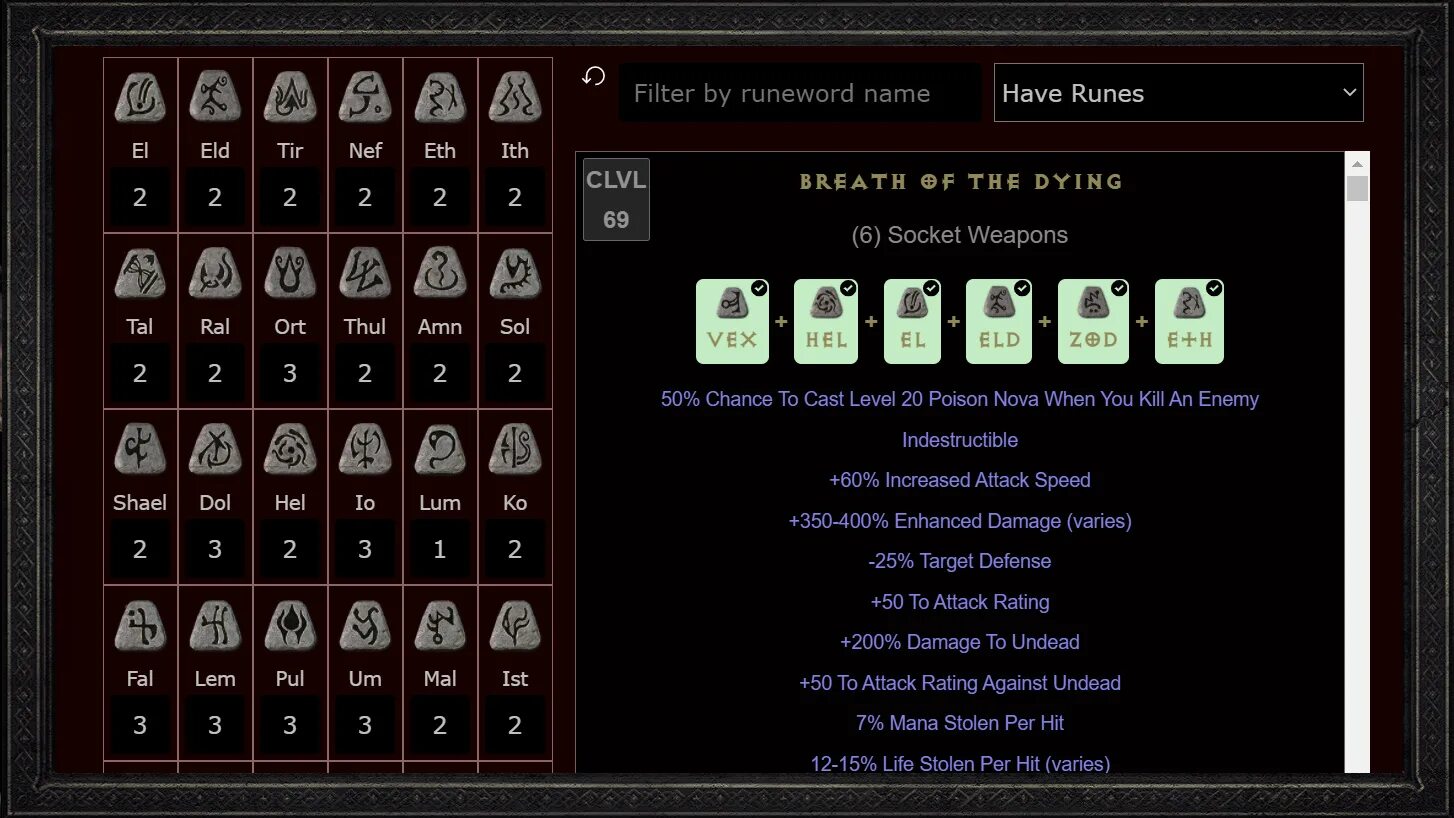Click the Ral rune stone
This screenshot has width=1454, height=818.
(215, 274)
